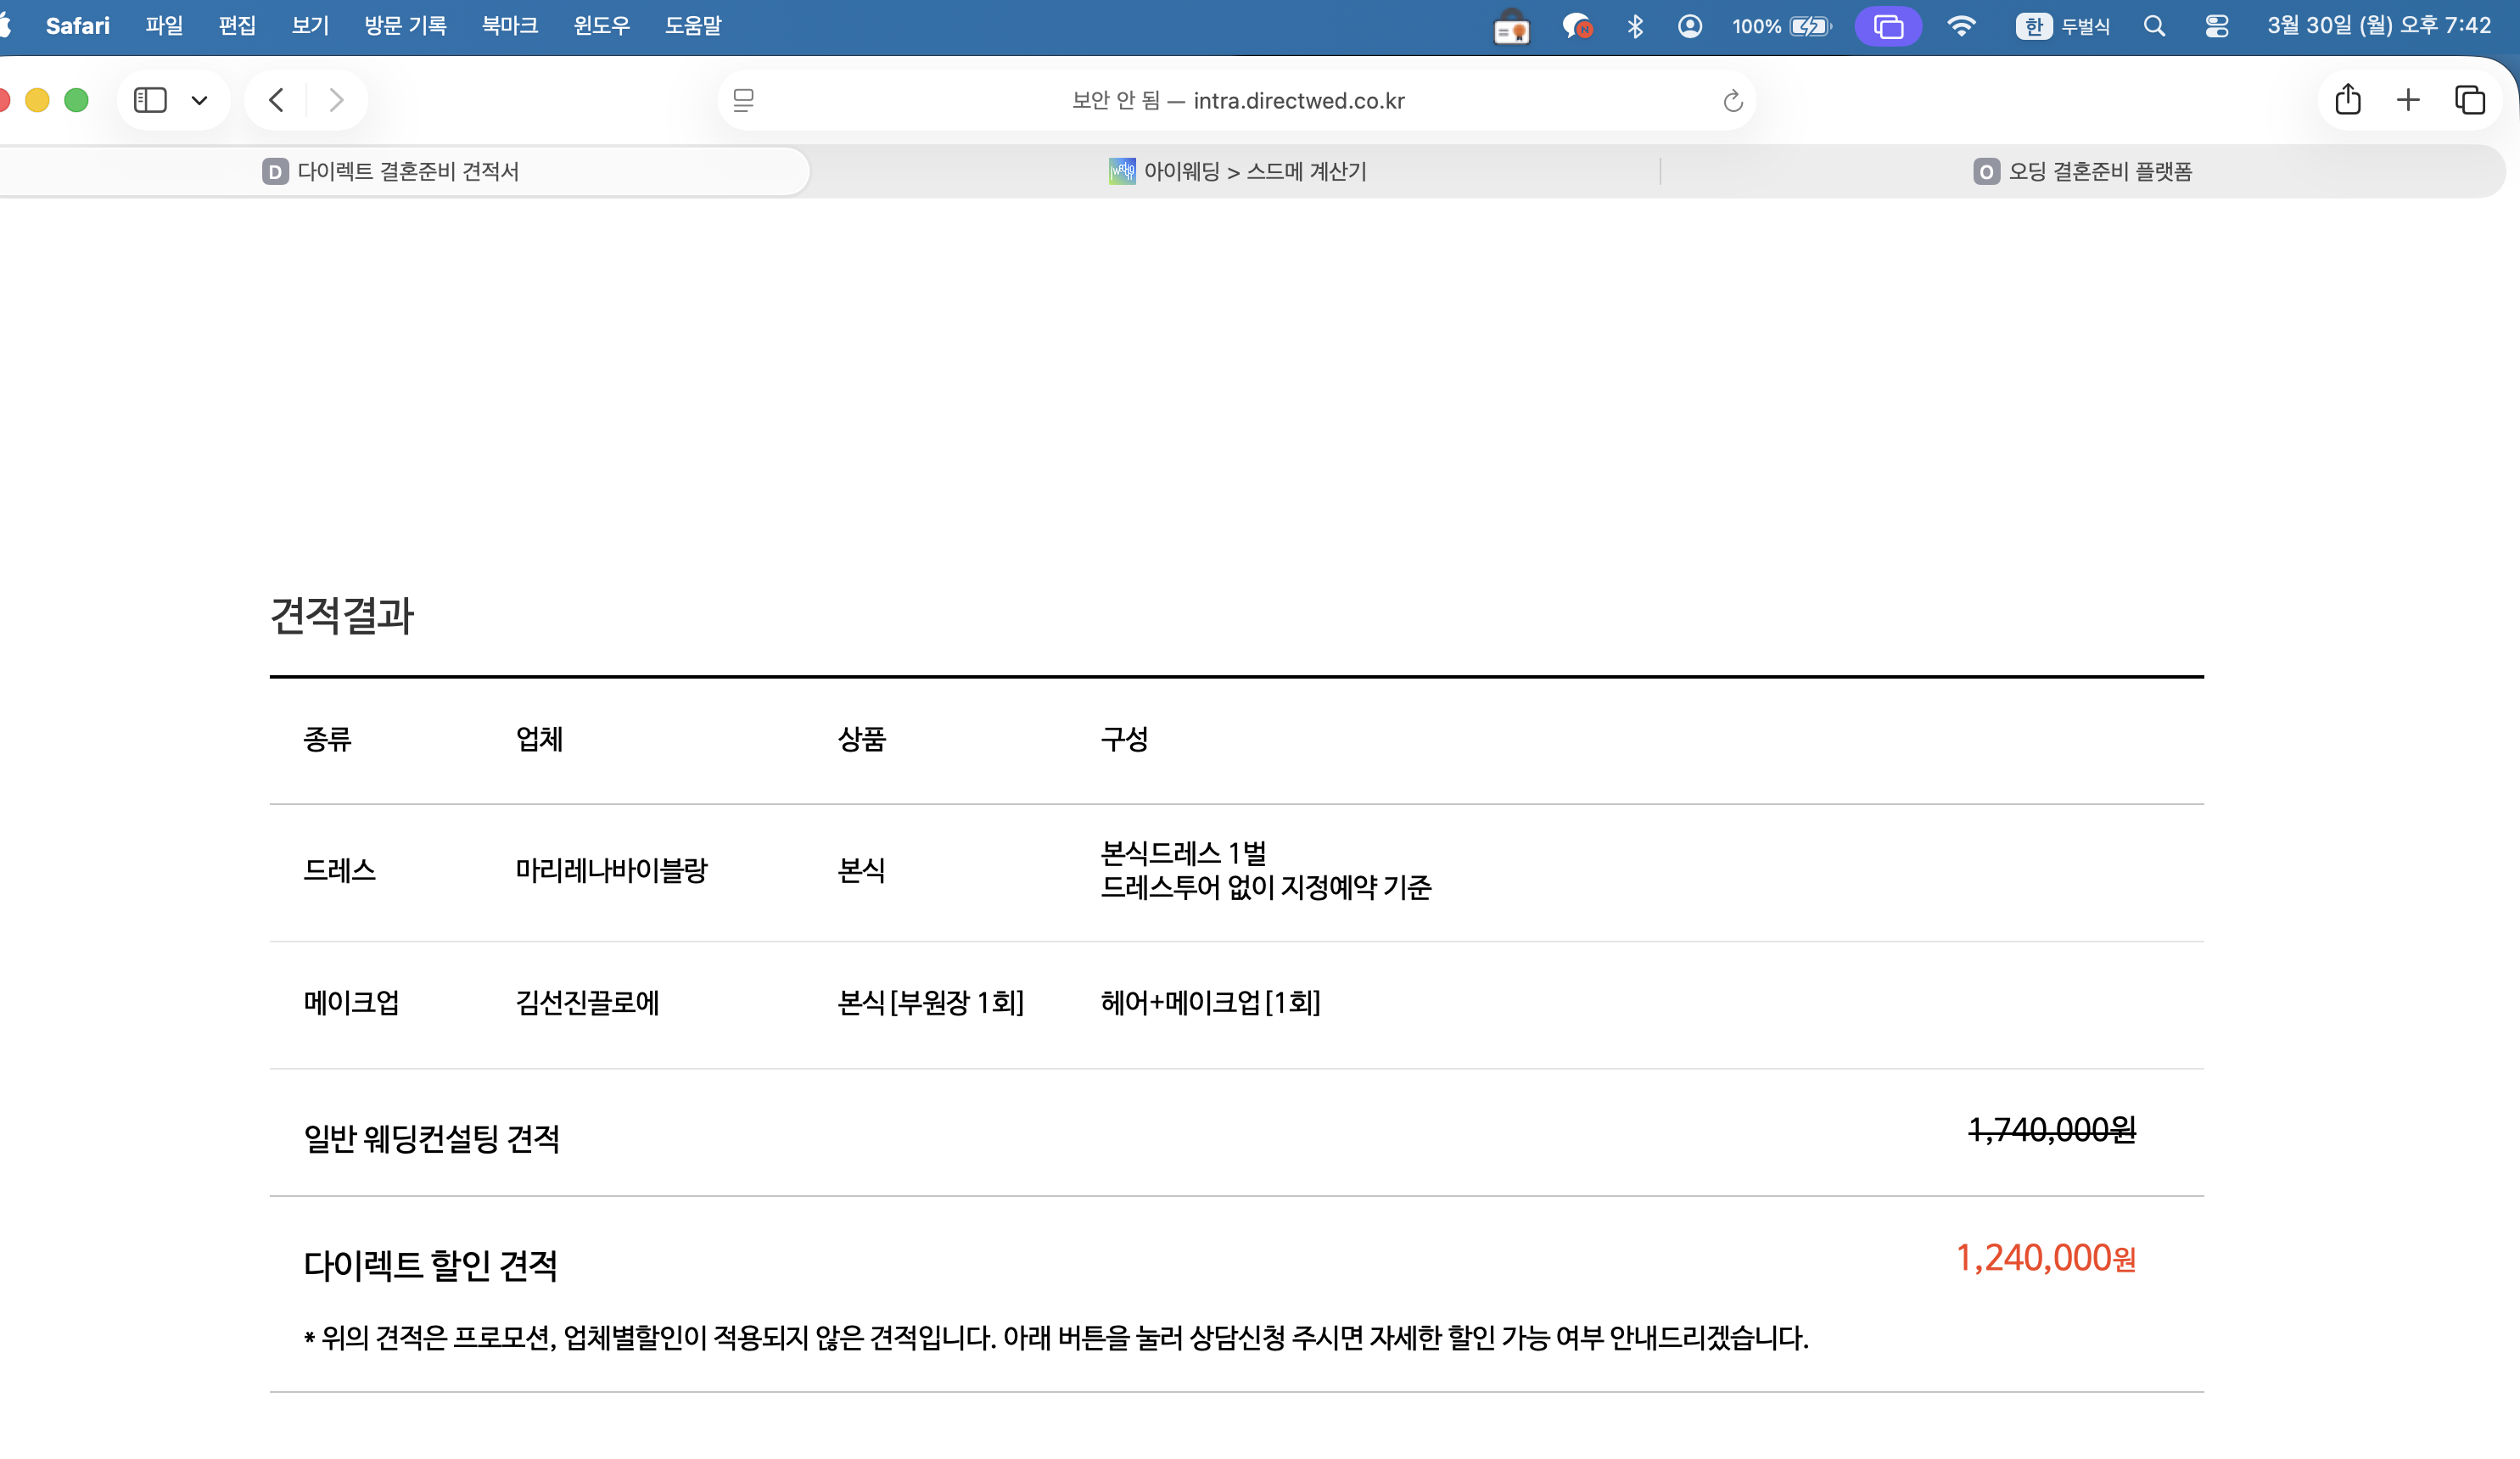The height and width of the screenshot is (1459, 2520).
Task: Reload the current webpage
Action: tap(1732, 100)
